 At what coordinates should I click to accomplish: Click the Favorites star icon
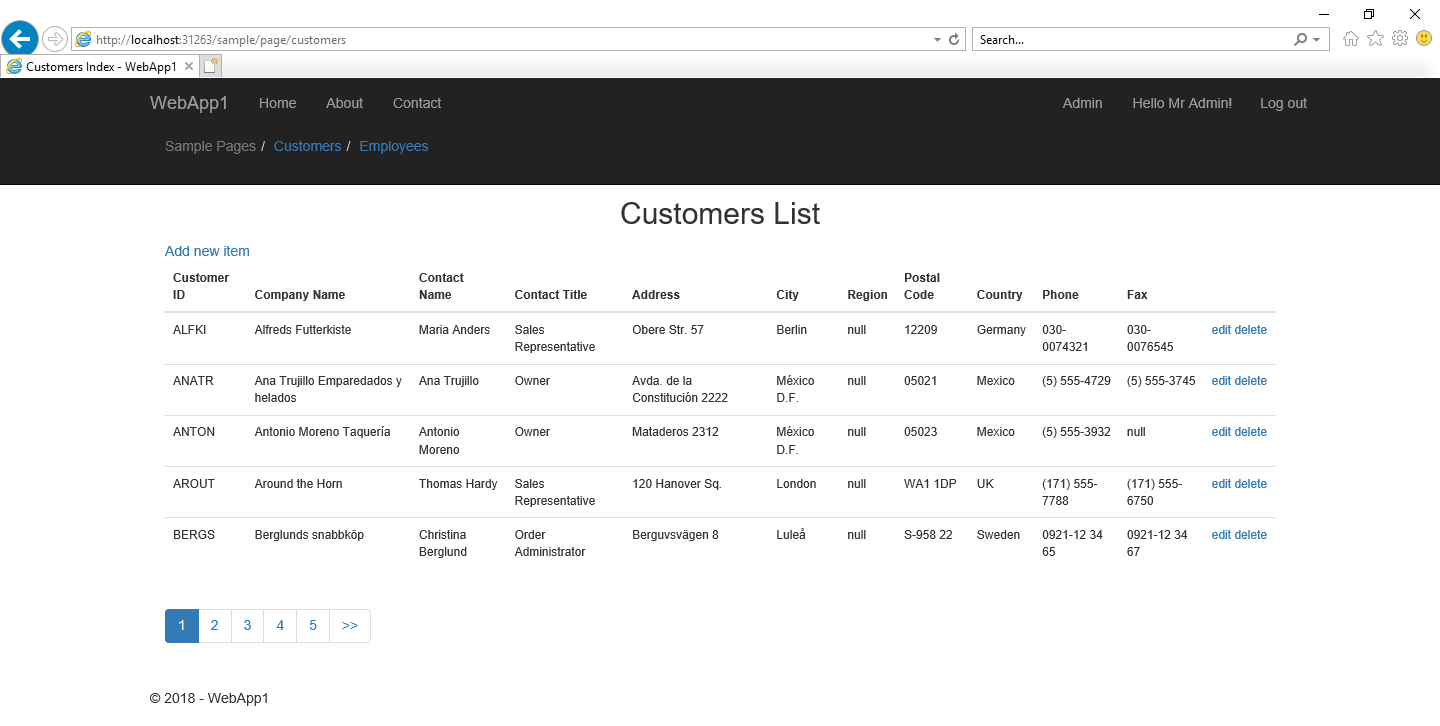pyautogui.click(x=1375, y=39)
